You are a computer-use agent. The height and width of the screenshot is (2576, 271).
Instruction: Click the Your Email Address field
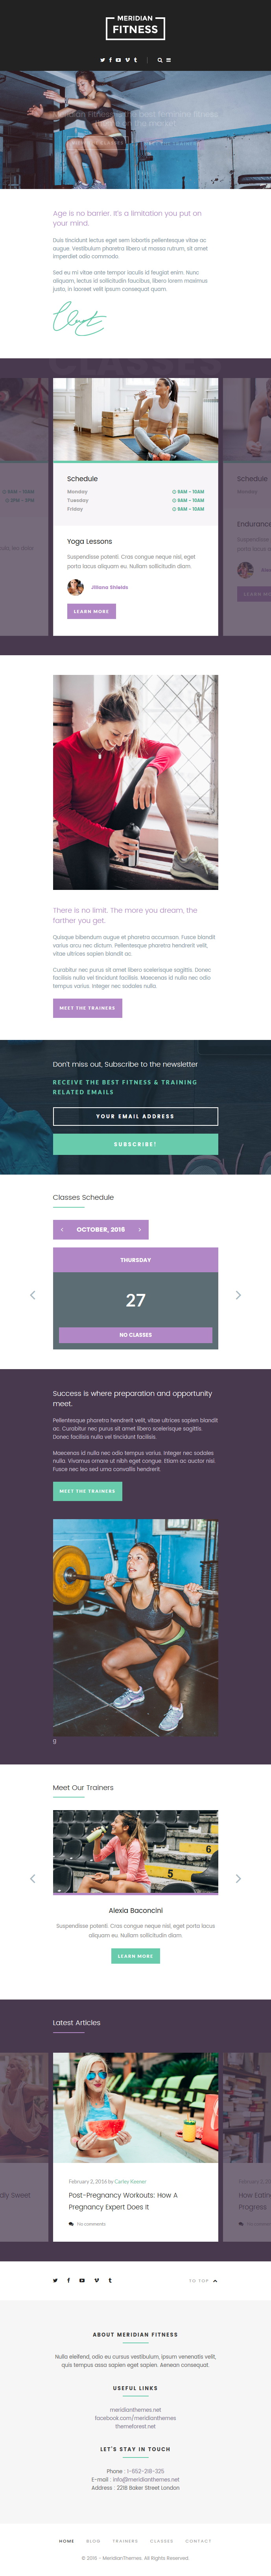135,1116
